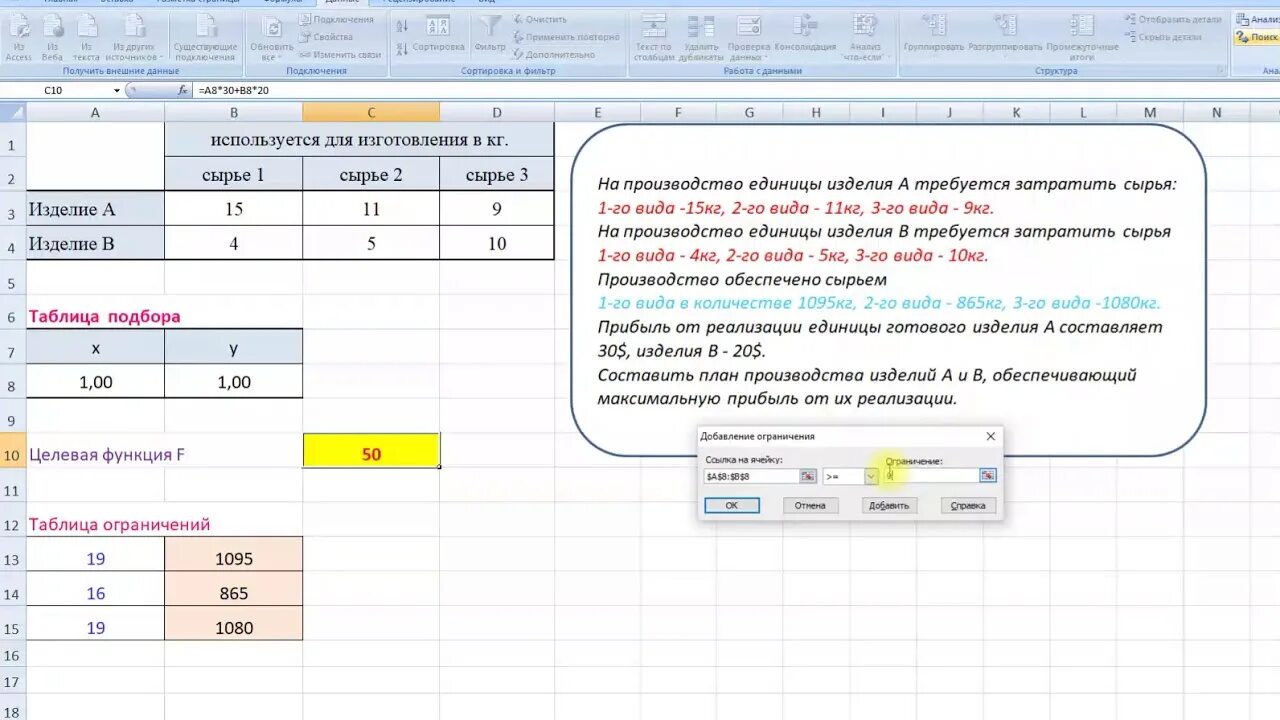
Task: Expand the Name Box dropdown arrow
Action: pos(117,90)
